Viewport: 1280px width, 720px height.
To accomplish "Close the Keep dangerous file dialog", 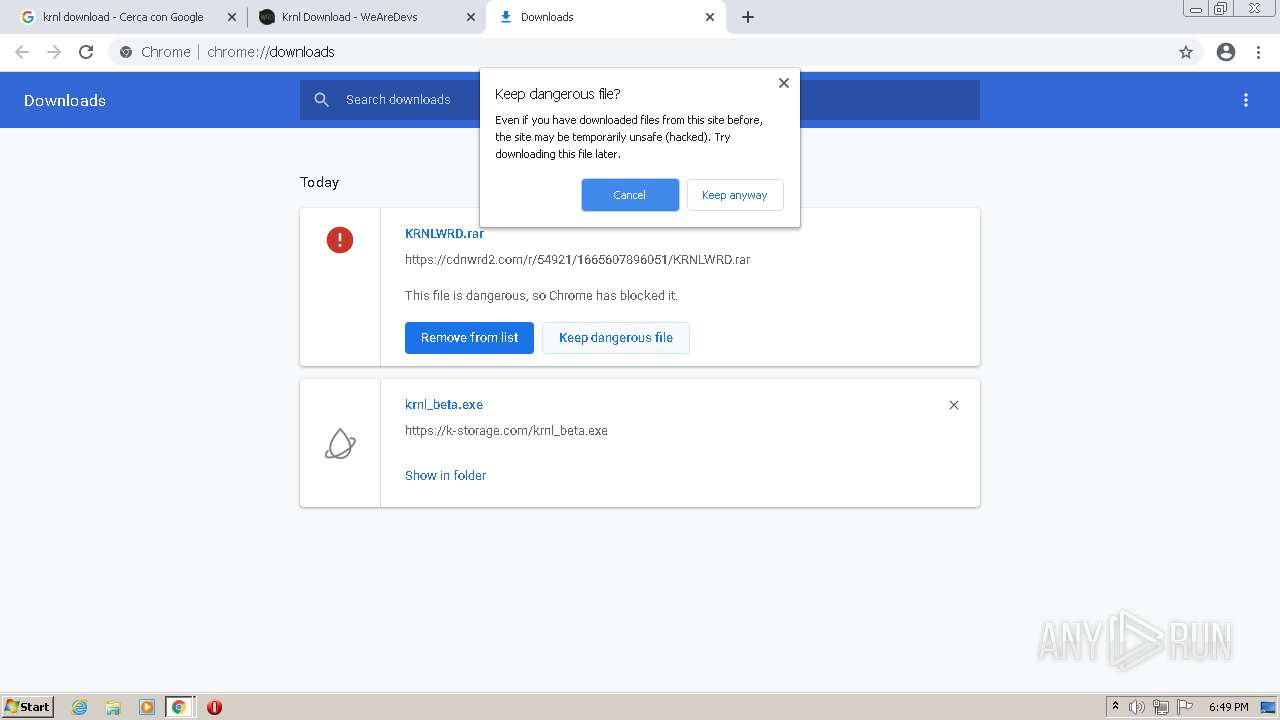I will (x=784, y=83).
